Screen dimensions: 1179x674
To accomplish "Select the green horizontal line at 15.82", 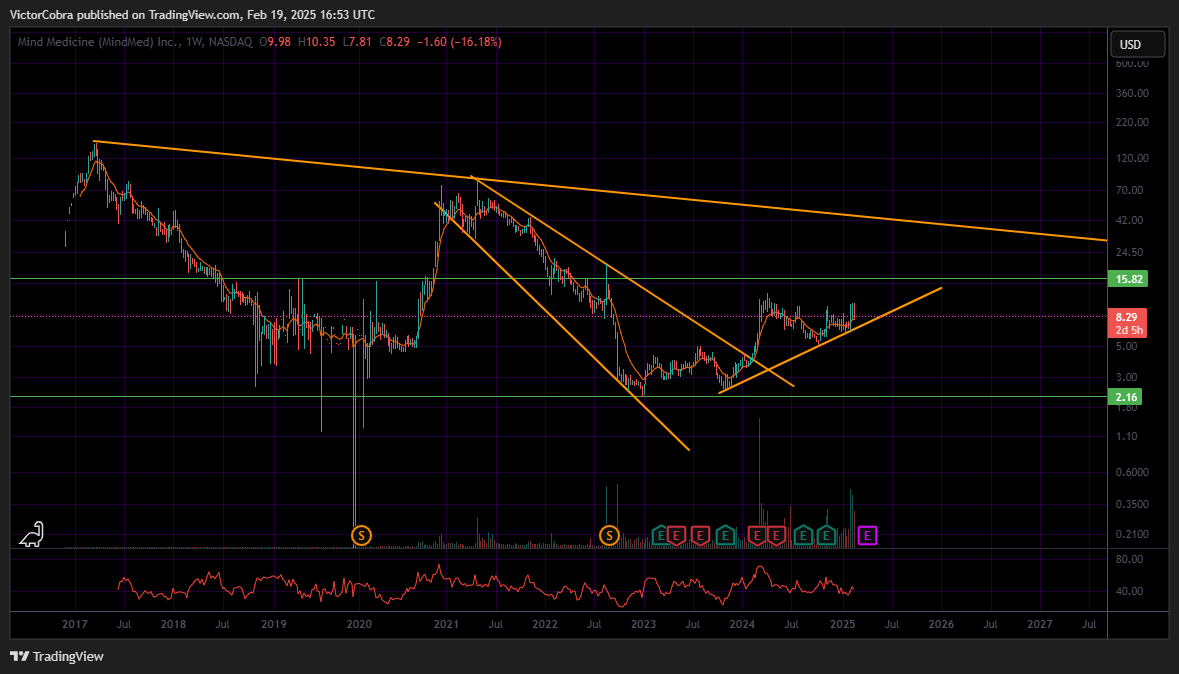I will (x=558, y=279).
